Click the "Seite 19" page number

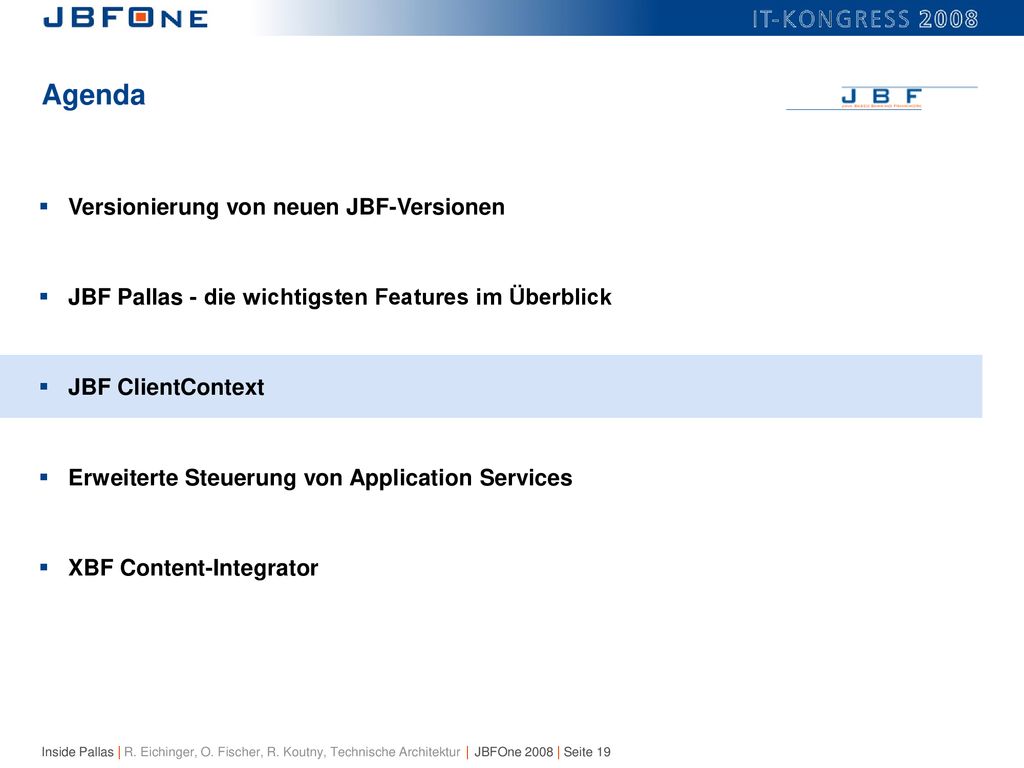pos(587,752)
